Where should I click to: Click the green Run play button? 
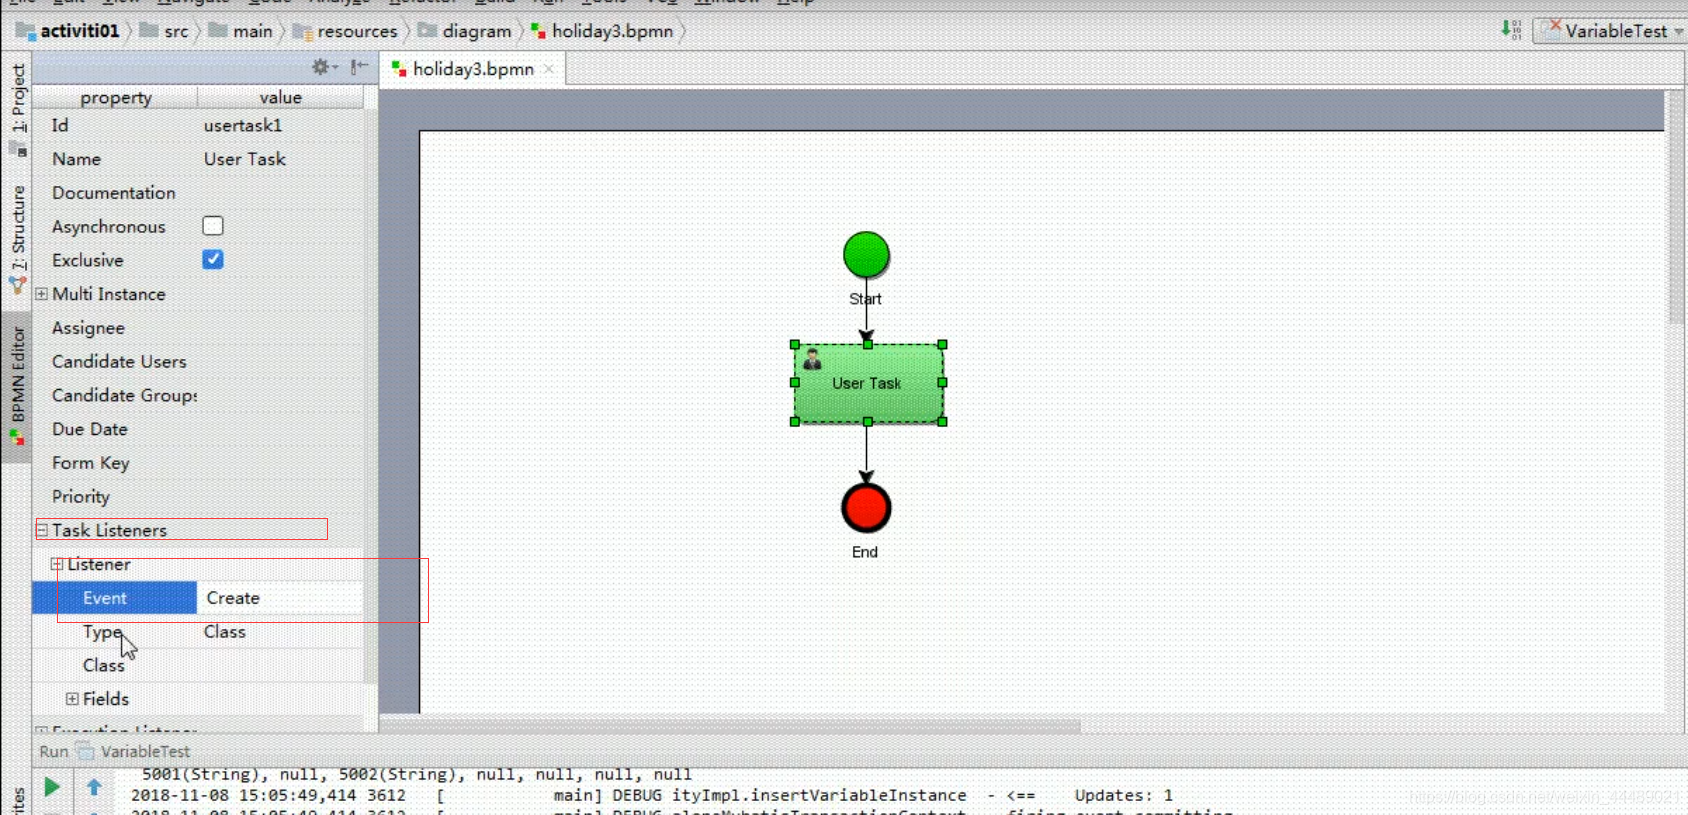(52, 787)
